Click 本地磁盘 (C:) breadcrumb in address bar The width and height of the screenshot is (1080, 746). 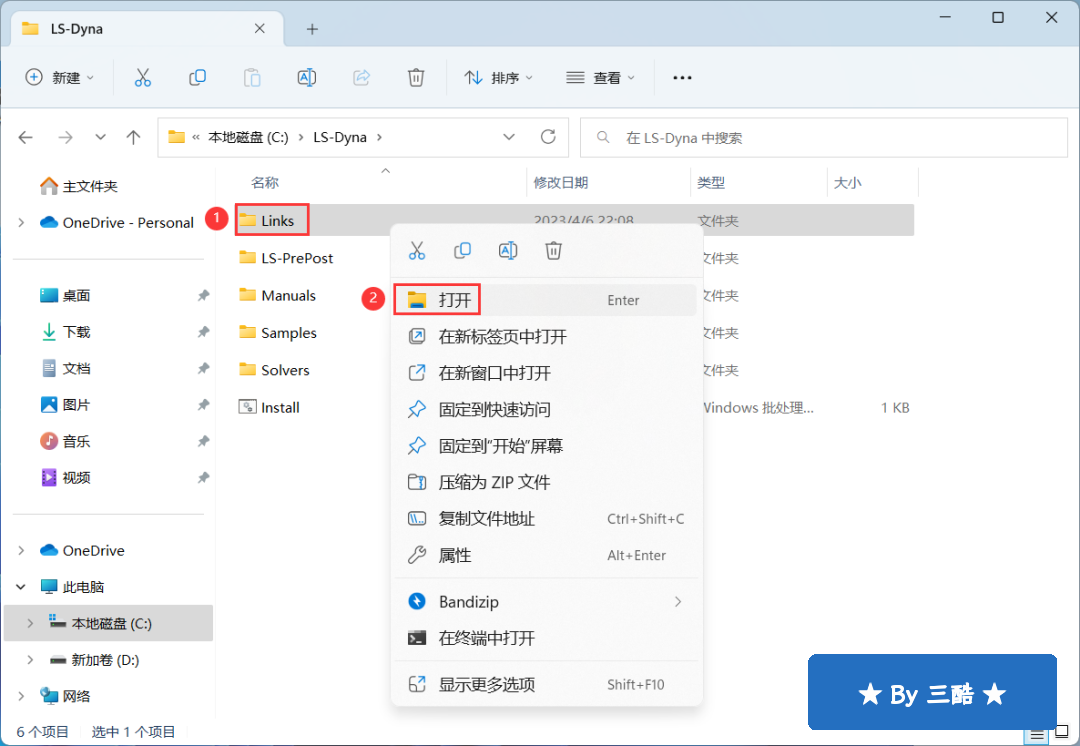pos(248,137)
